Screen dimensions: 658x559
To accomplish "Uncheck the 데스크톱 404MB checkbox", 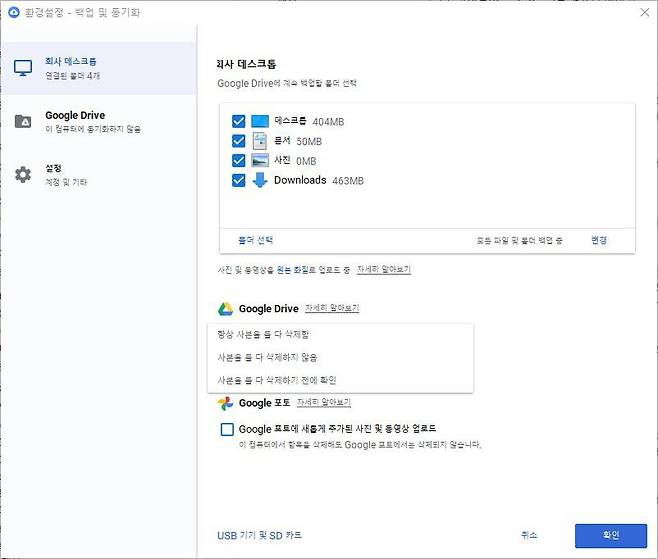I will click(x=238, y=121).
